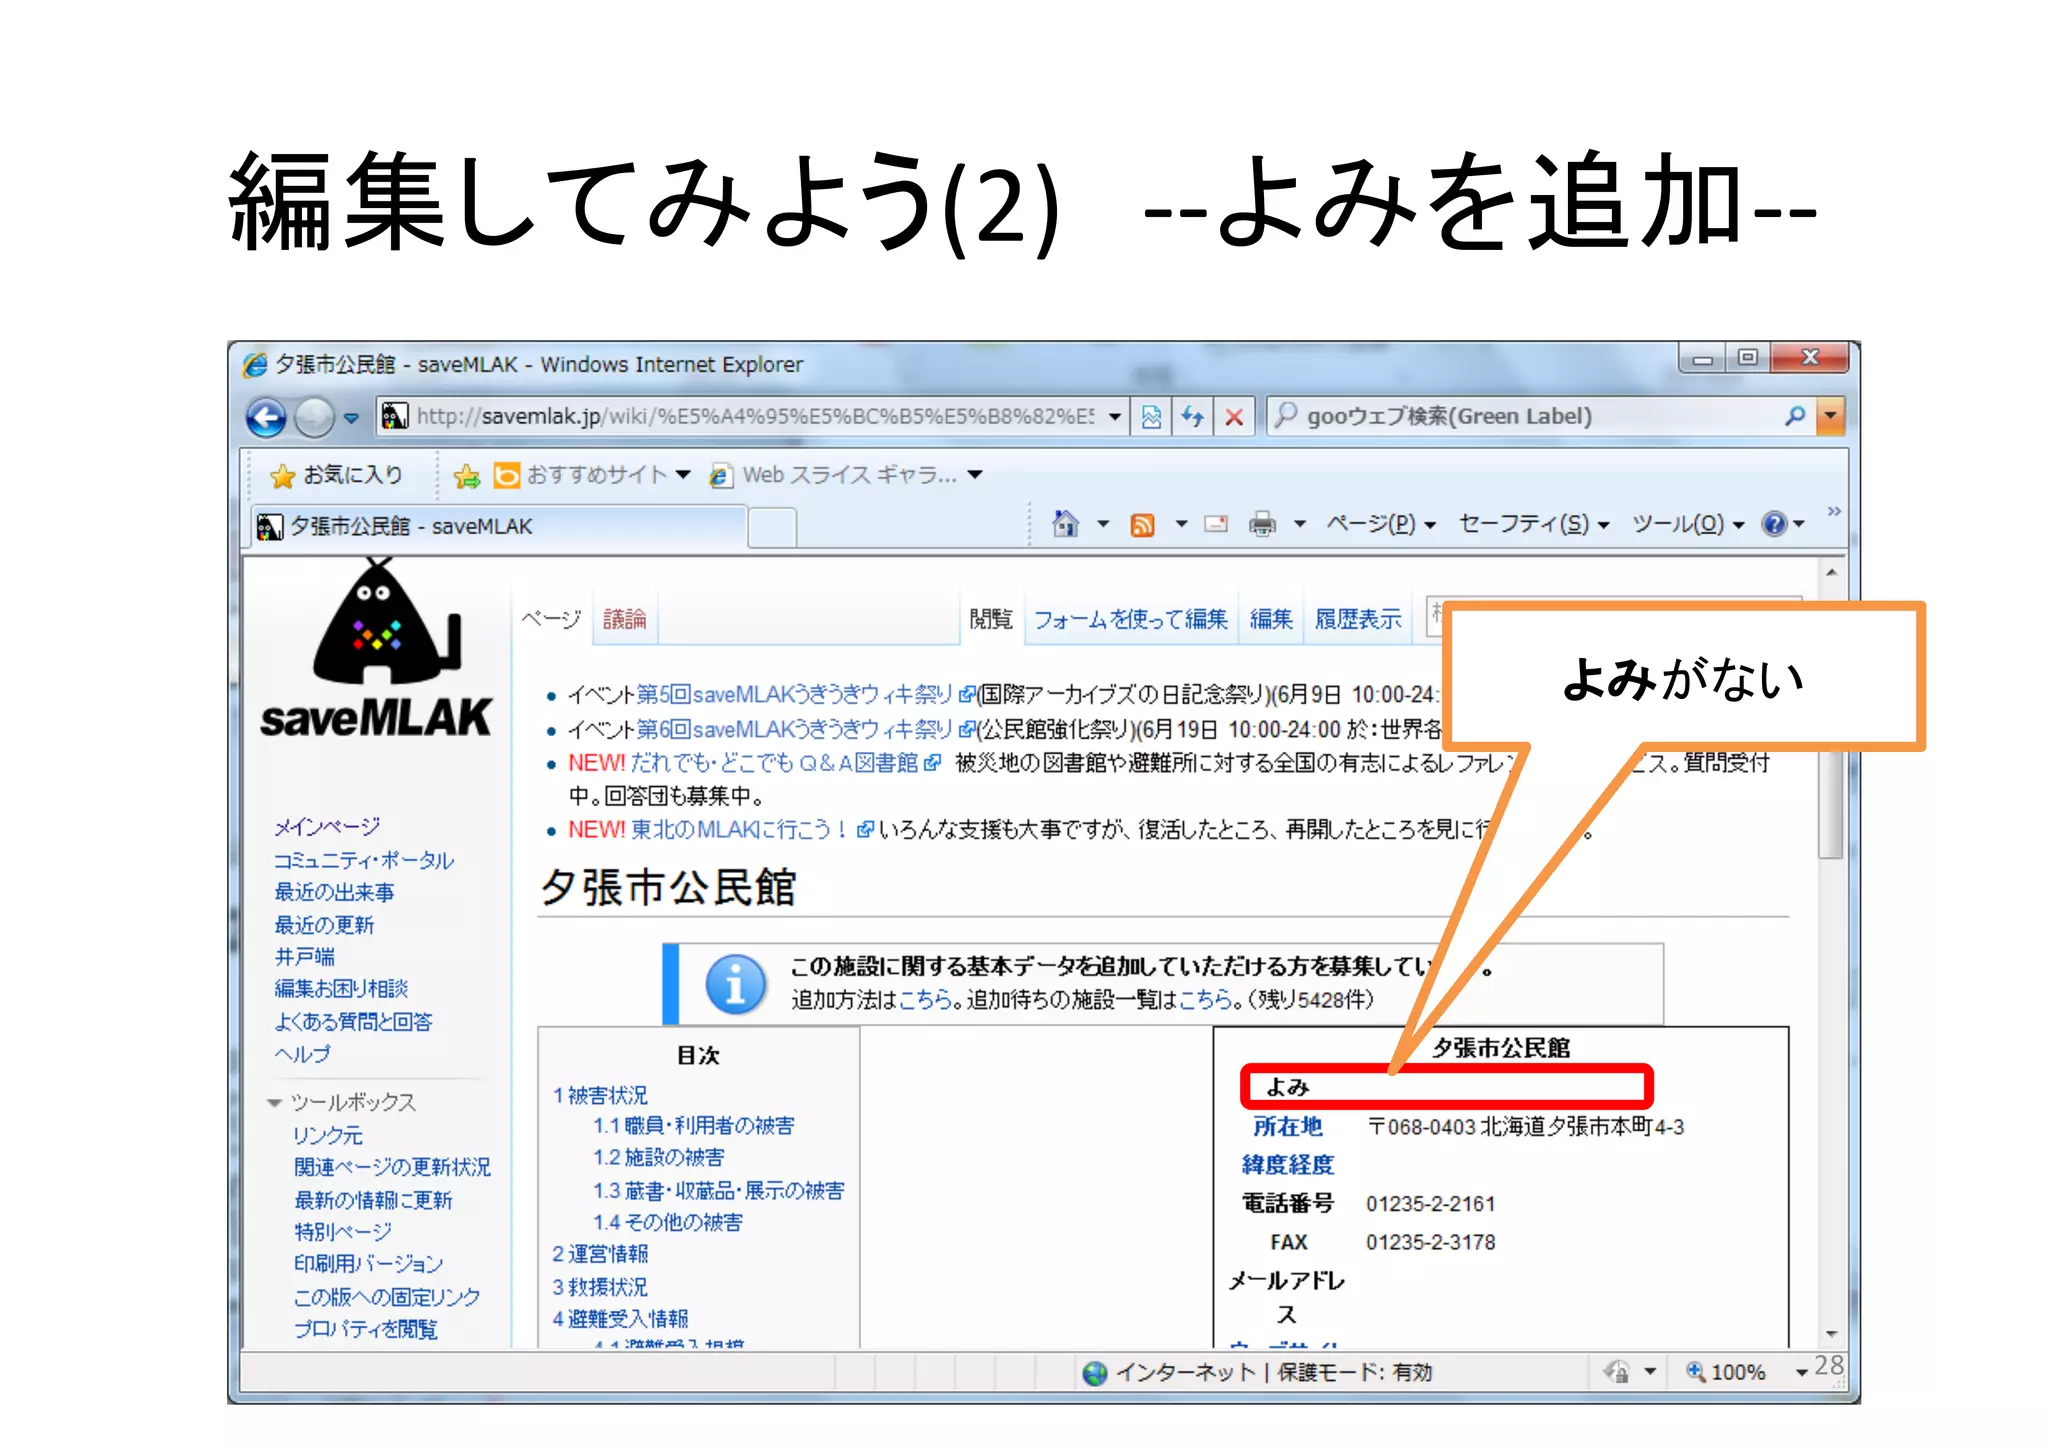This screenshot has width=2048, height=1448.
Task: Click the IE back navigation arrow
Action: coord(266,417)
